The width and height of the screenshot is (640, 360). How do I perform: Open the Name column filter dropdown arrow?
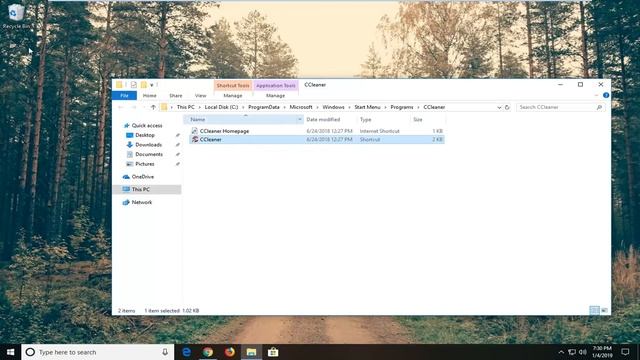pyautogui.click(x=300, y=120)
